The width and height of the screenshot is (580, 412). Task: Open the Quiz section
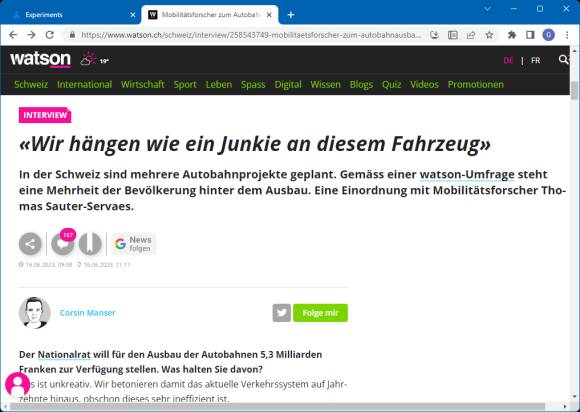coord(391,84)
